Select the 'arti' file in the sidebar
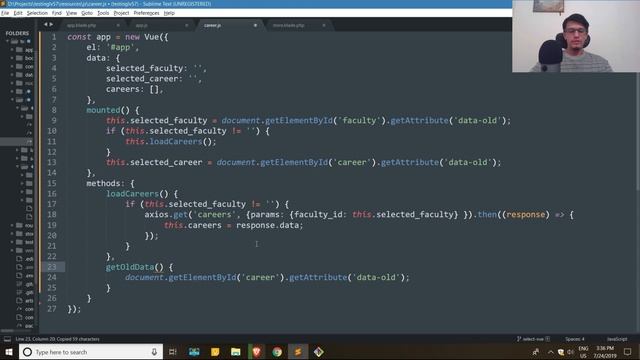 tap(24, 300)
